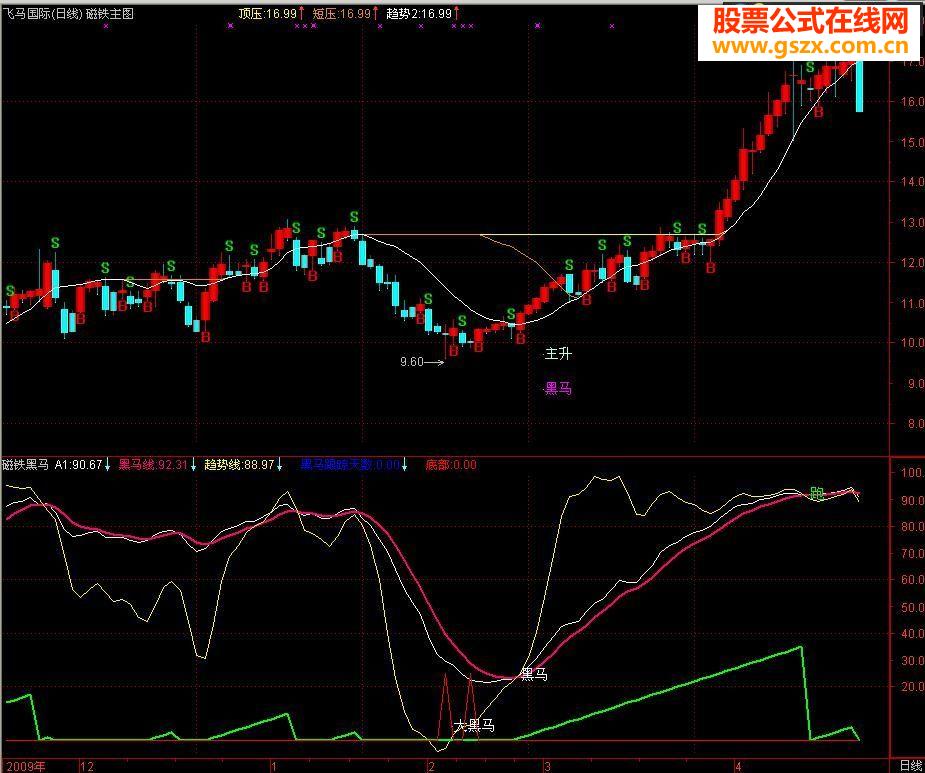Viewport: 925px width, 773px height.
Task: Click the month 4 marker on the time axis
Action: pos(739,767)
